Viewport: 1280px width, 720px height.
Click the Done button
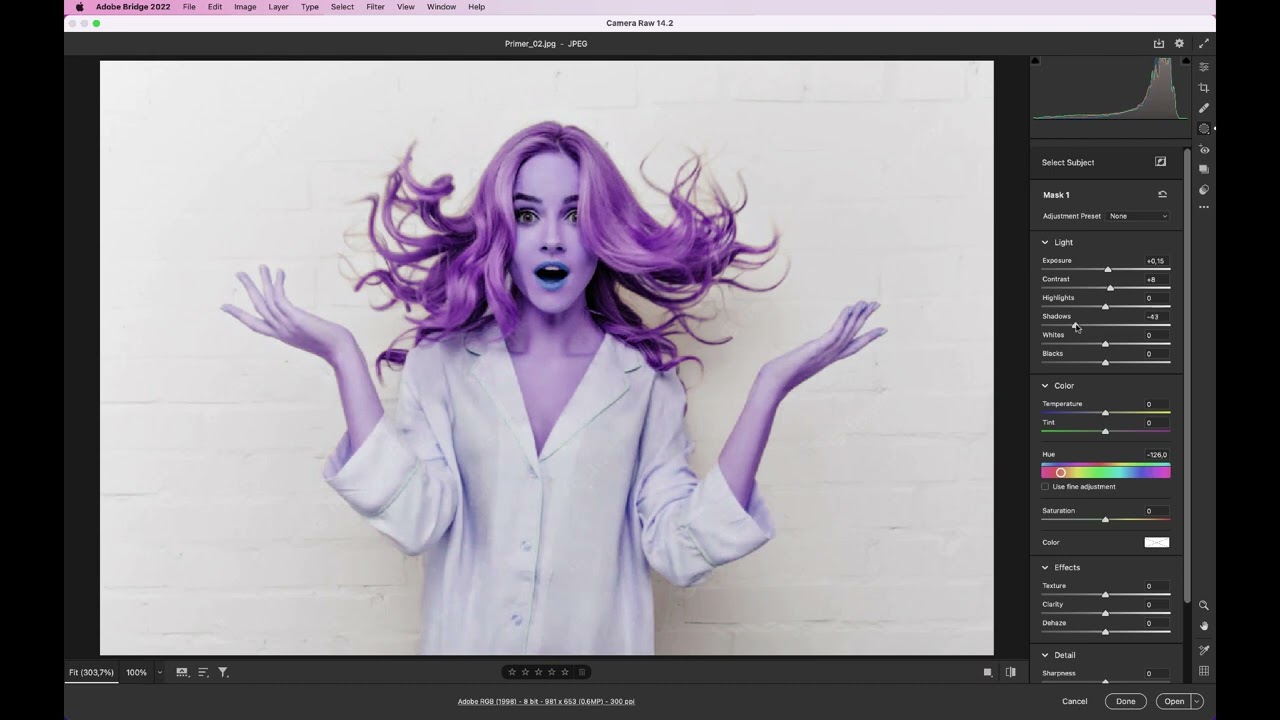tap(1125, 701)
